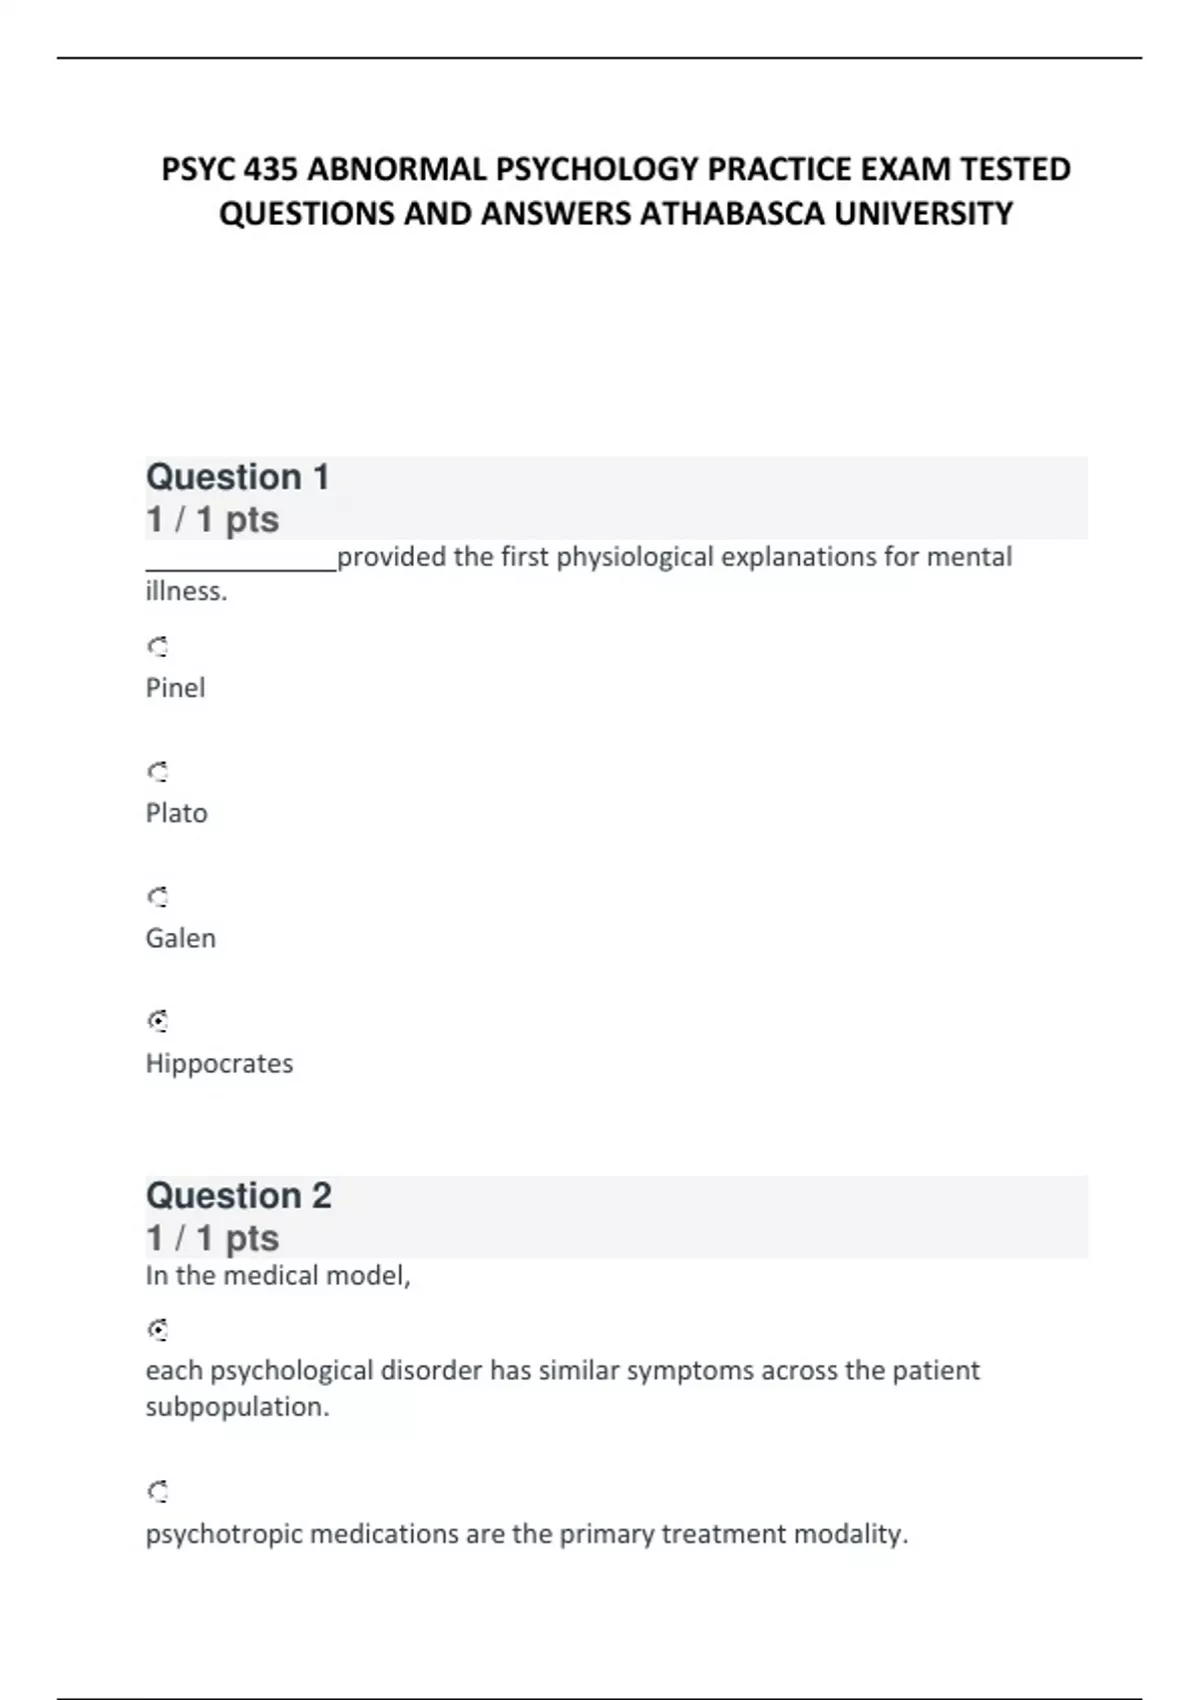The image size is (1200, 1700).
Task: Choose radio for 'psychotropic medications' answer
Action: (x=157, y=1492)
